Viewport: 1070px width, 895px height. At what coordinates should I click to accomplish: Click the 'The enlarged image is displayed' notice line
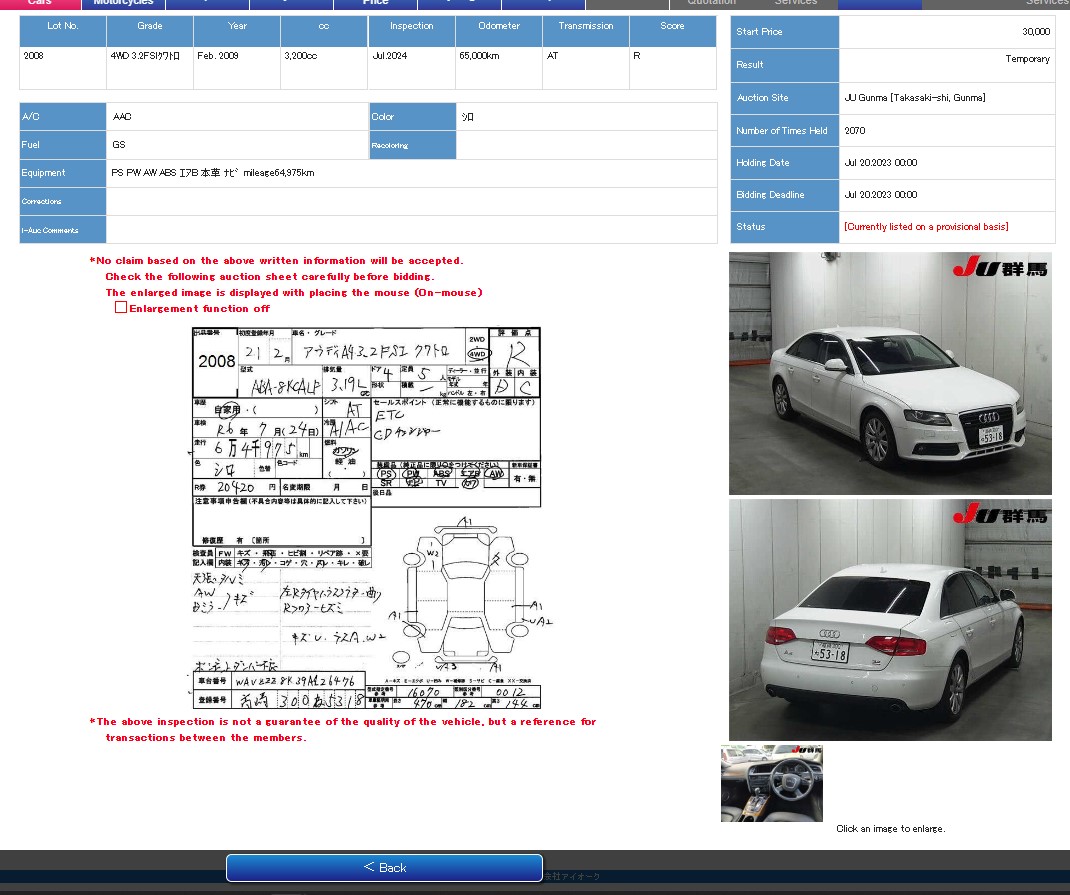294,293
